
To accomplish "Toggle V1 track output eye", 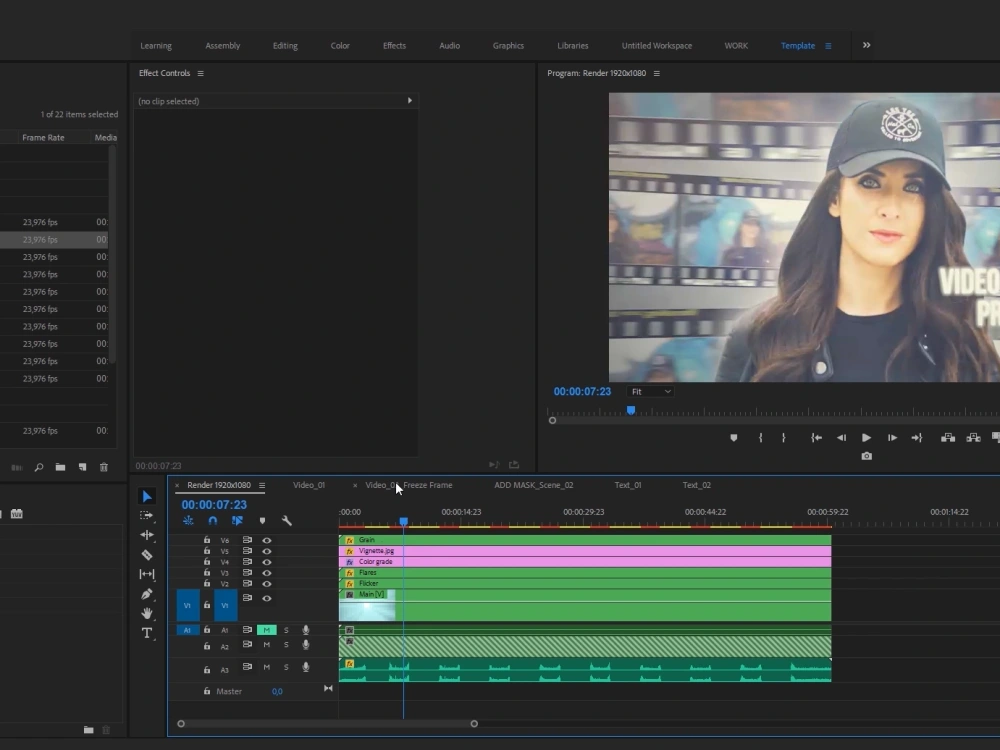I will (267, 598).
